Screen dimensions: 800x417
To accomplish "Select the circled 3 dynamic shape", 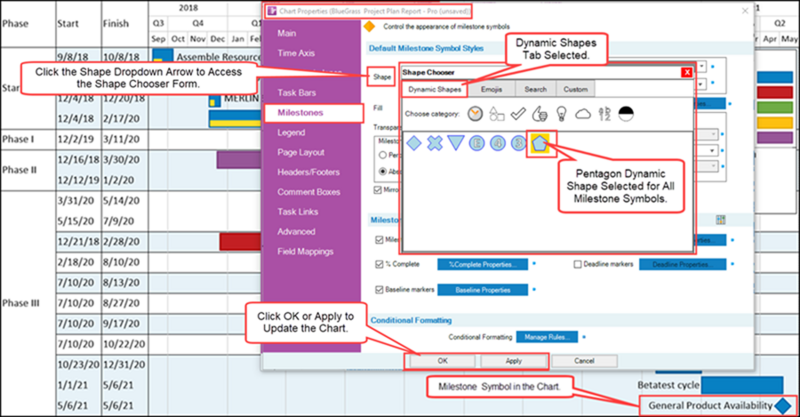I will tap(518, 143).
